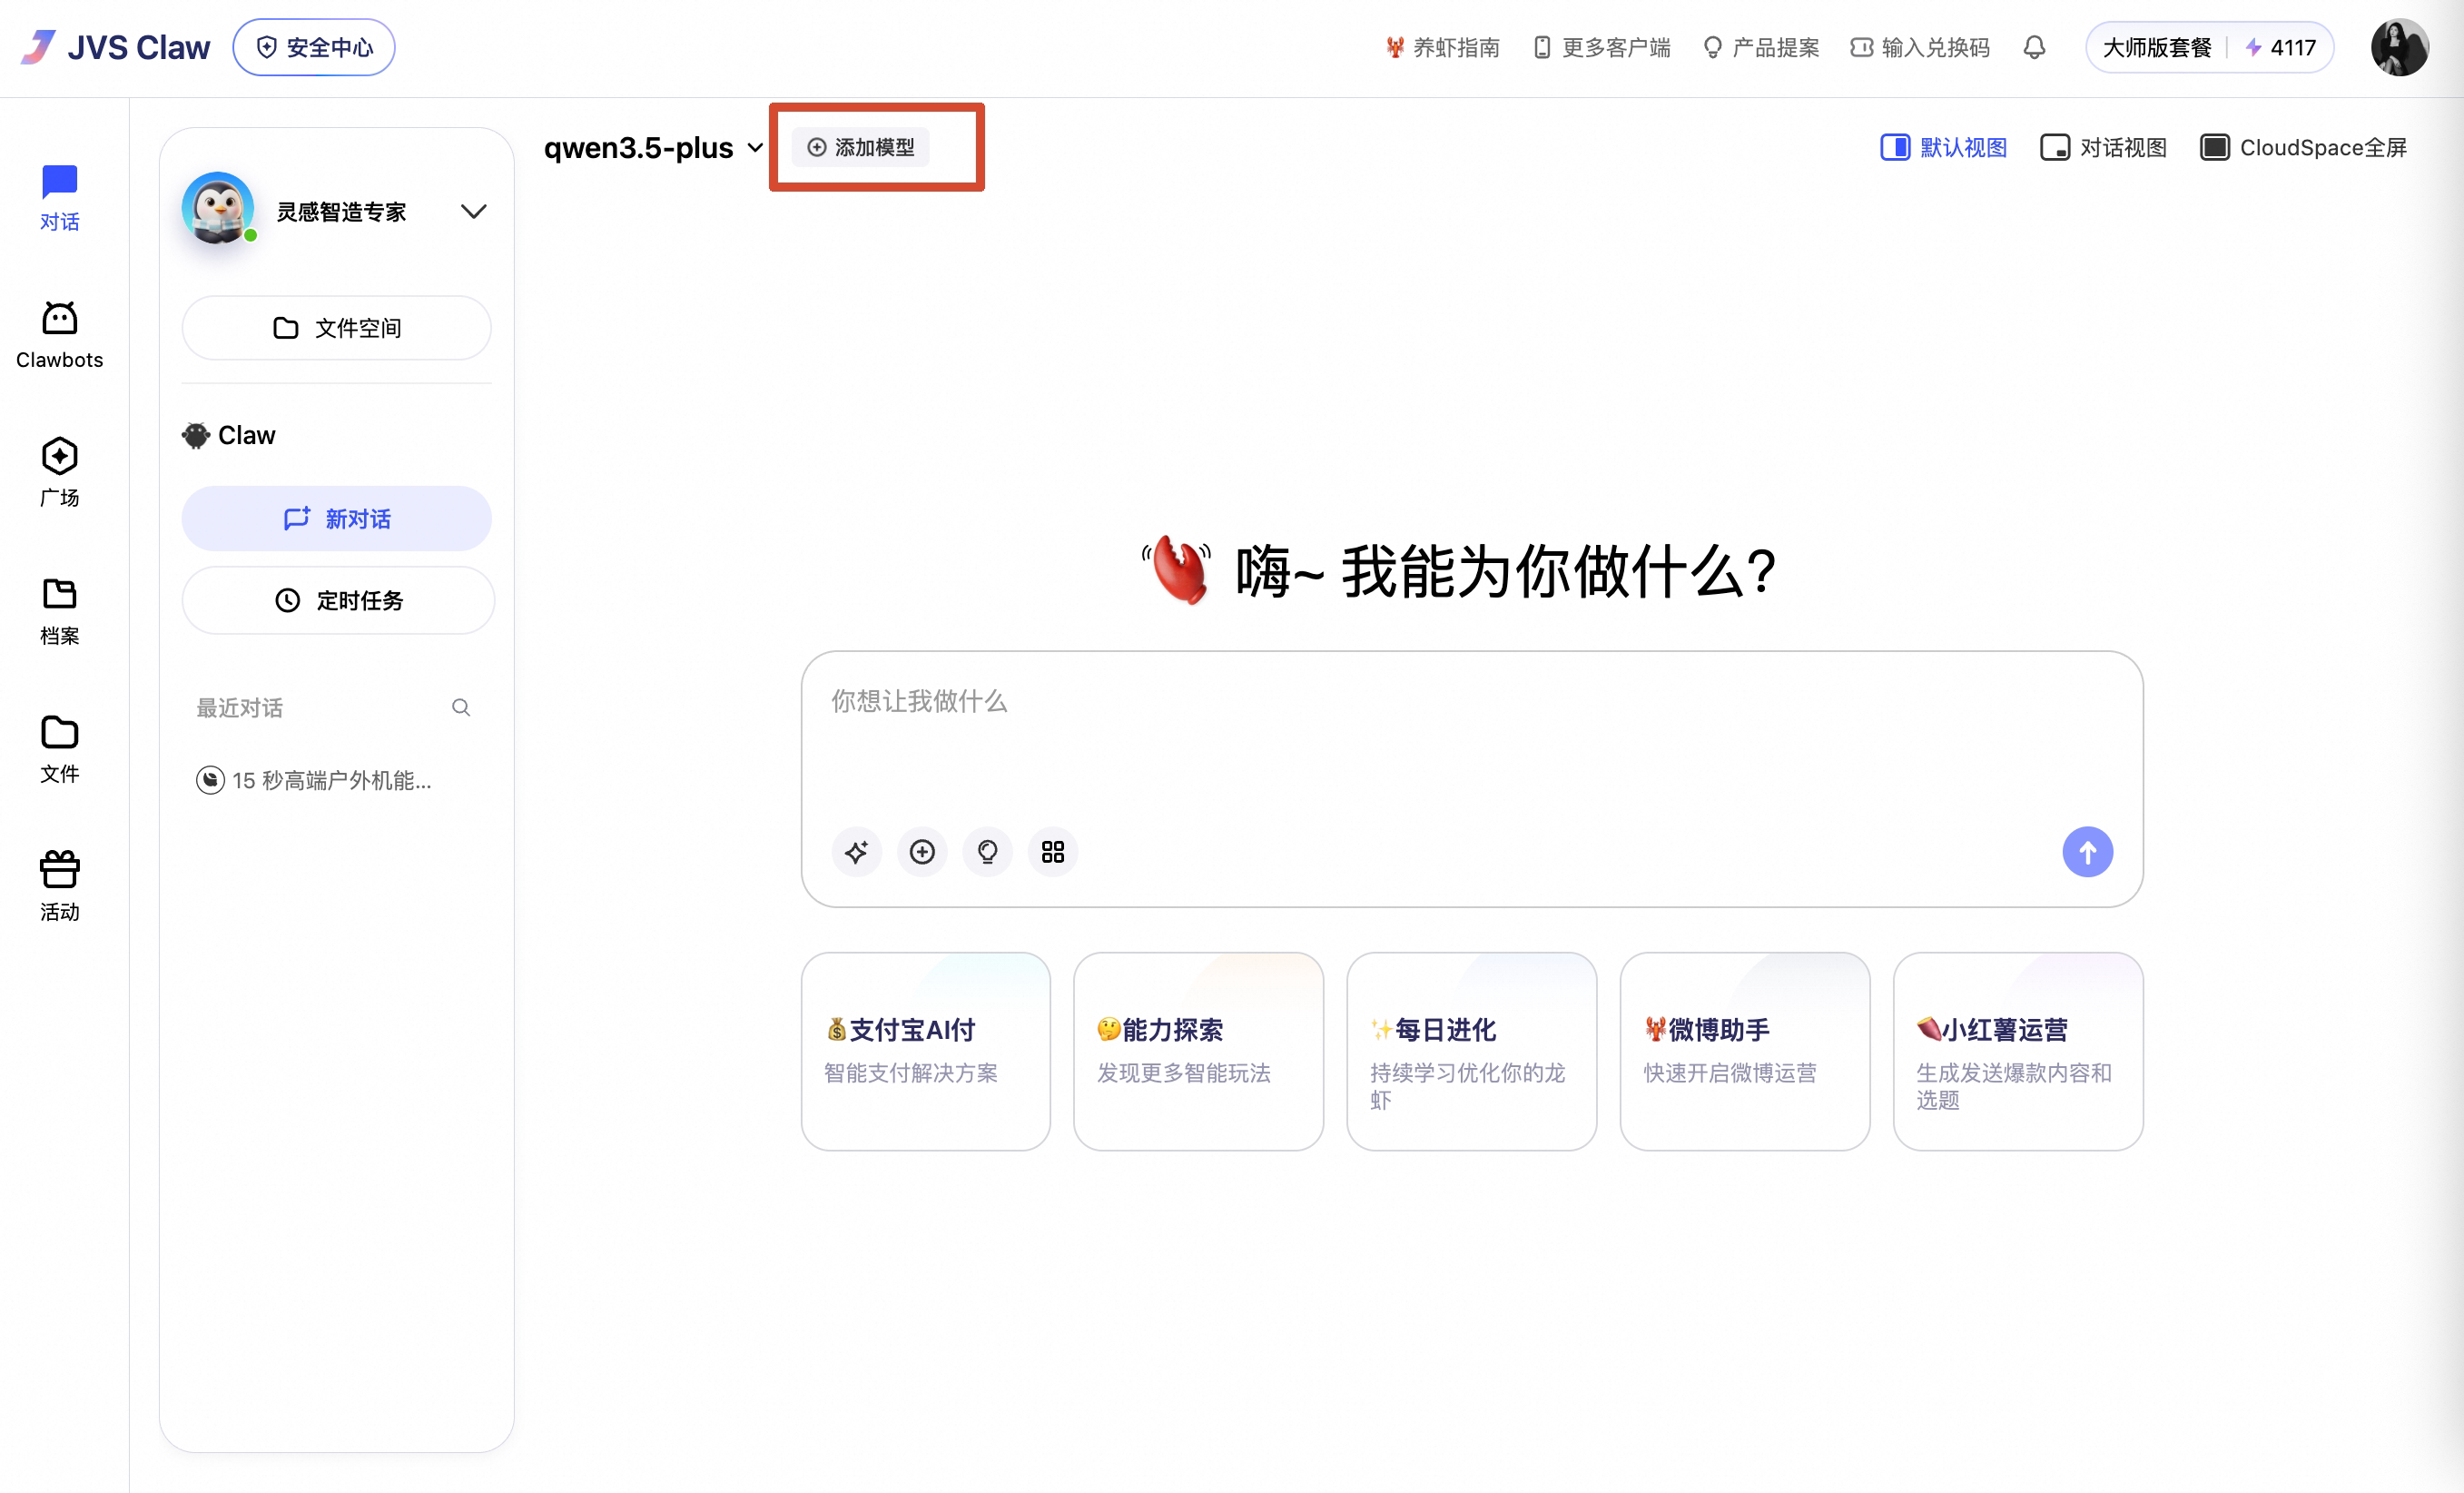Open Clawbots in the sidebar
The height and width of the screenshot is (1493, 2464).
pos(59,336)
